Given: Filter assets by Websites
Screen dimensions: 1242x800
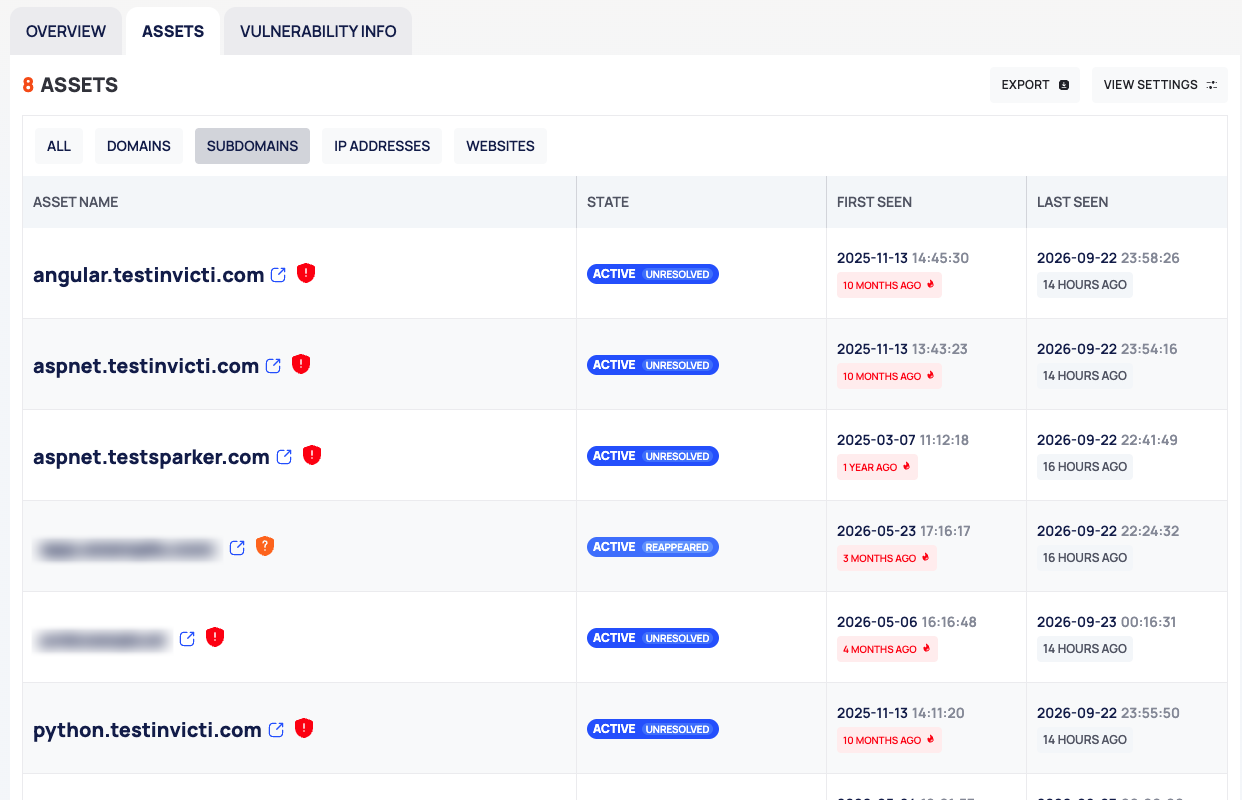Looking at the screenshot, I should click(500, 146).
